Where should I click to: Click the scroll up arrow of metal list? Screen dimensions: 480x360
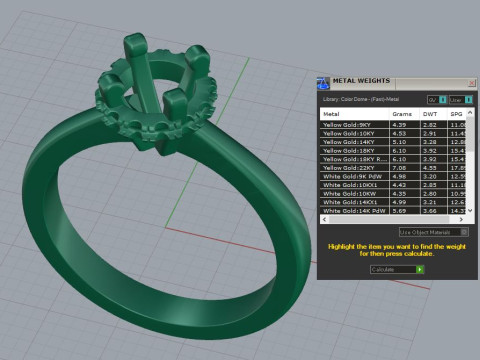470,113
